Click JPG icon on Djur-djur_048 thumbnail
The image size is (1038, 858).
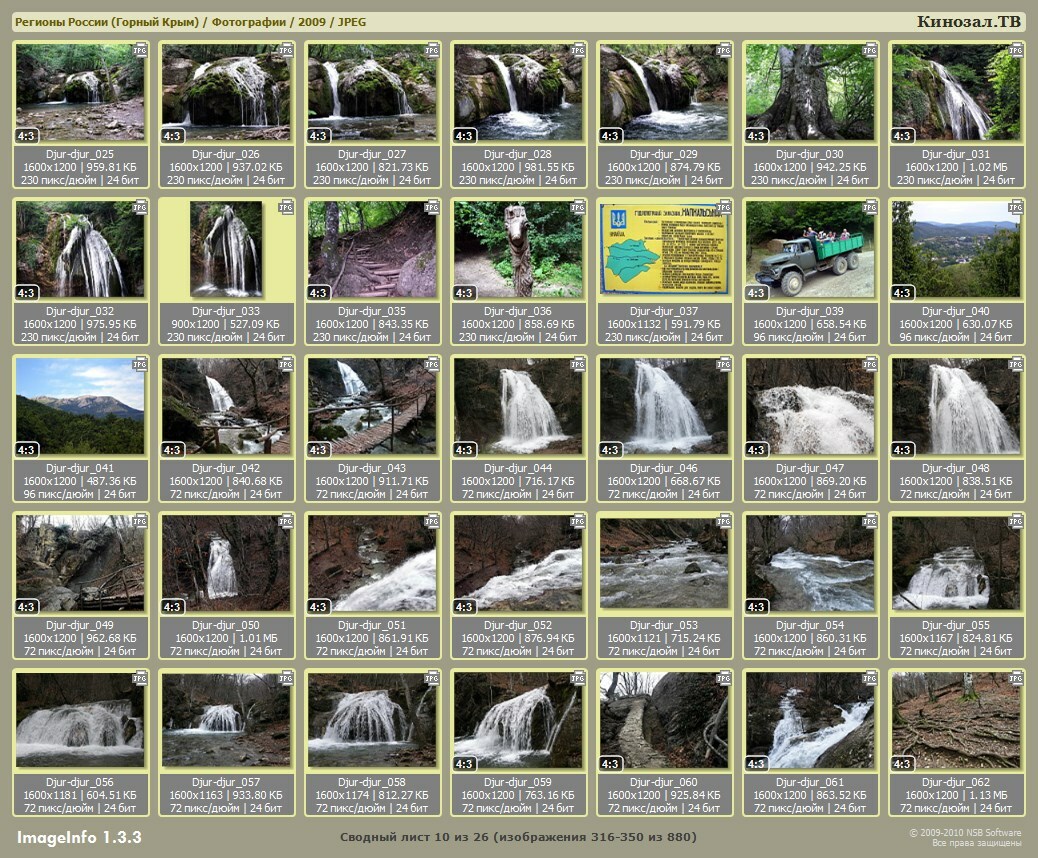pos(1016,365)
